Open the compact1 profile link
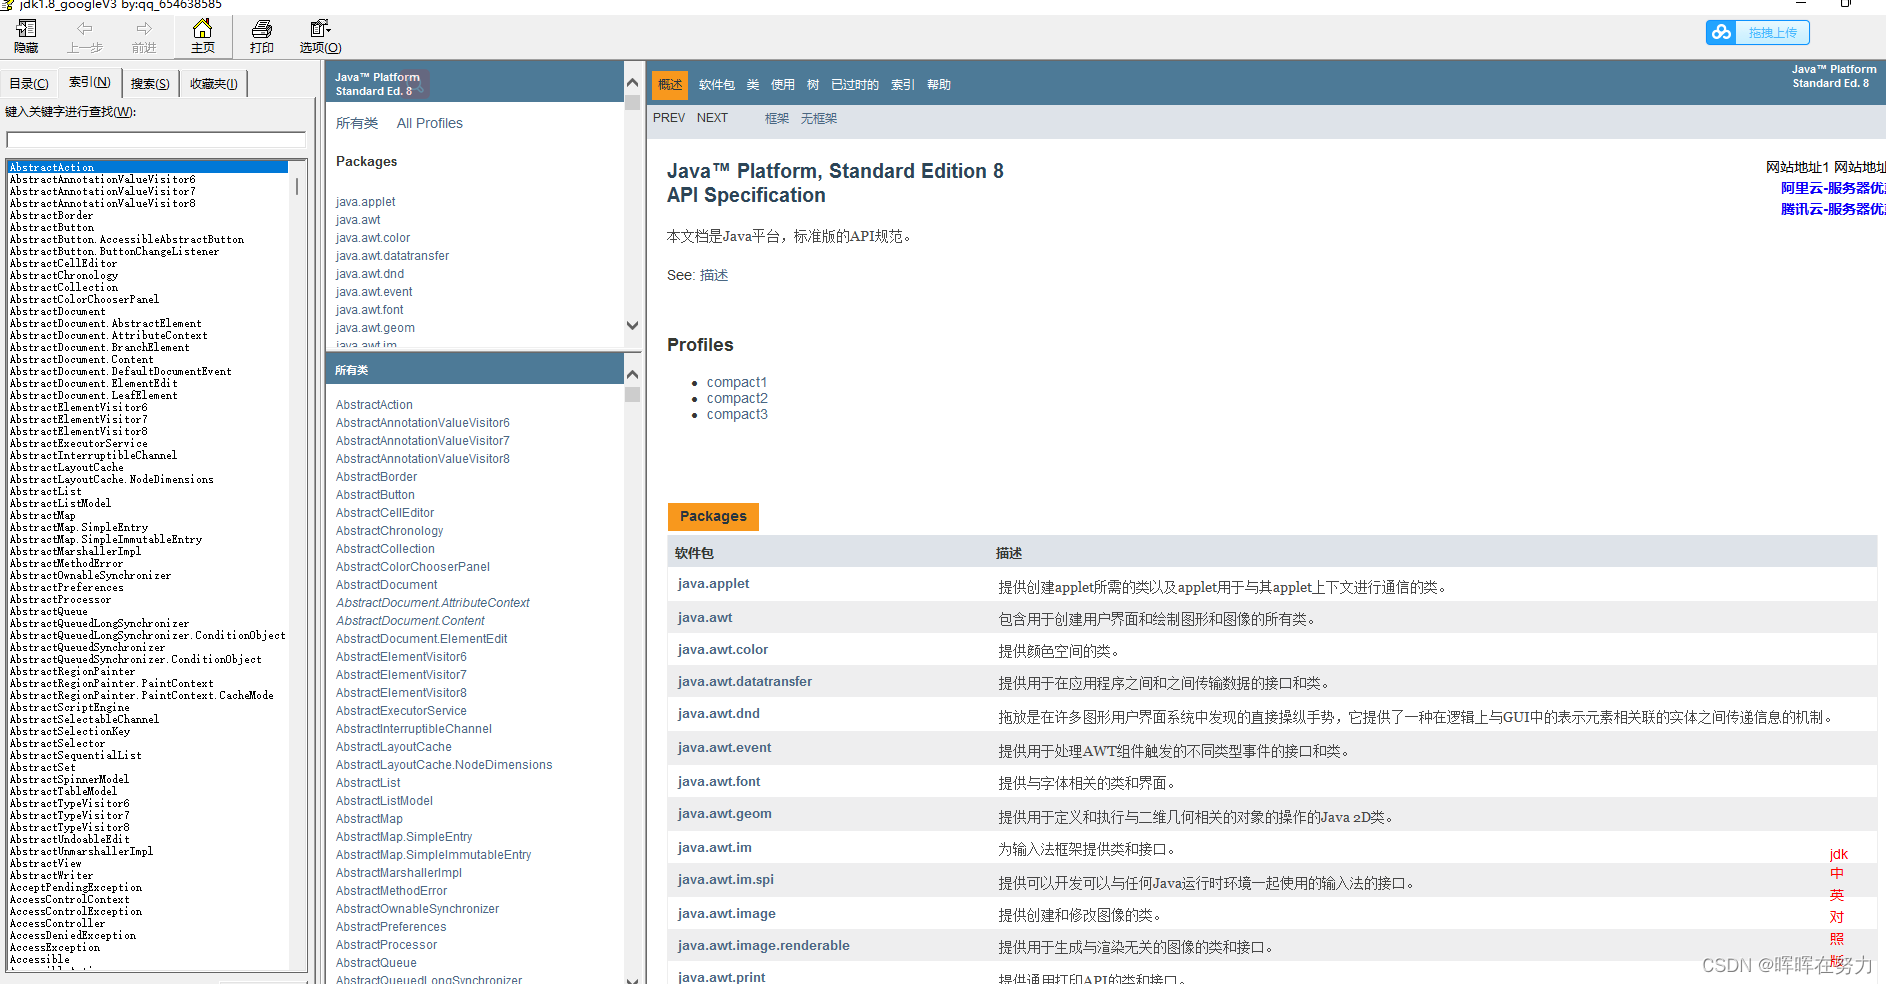This screenshot has width=1886, height=984. click(737, 381)
